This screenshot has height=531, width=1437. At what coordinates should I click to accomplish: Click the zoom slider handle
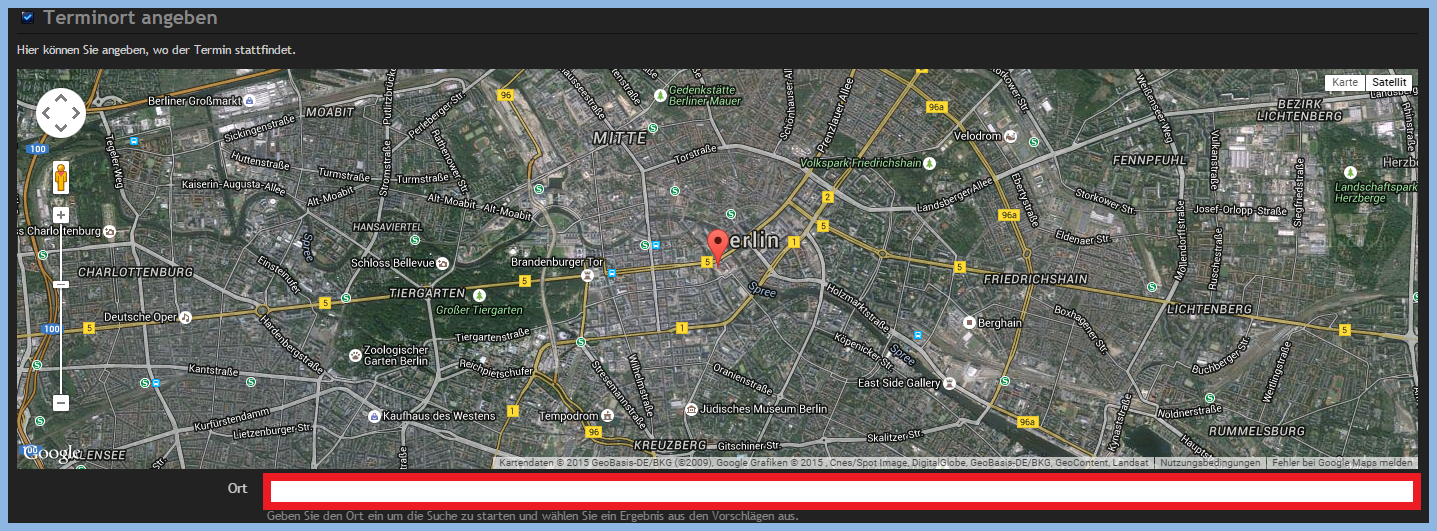61,285
